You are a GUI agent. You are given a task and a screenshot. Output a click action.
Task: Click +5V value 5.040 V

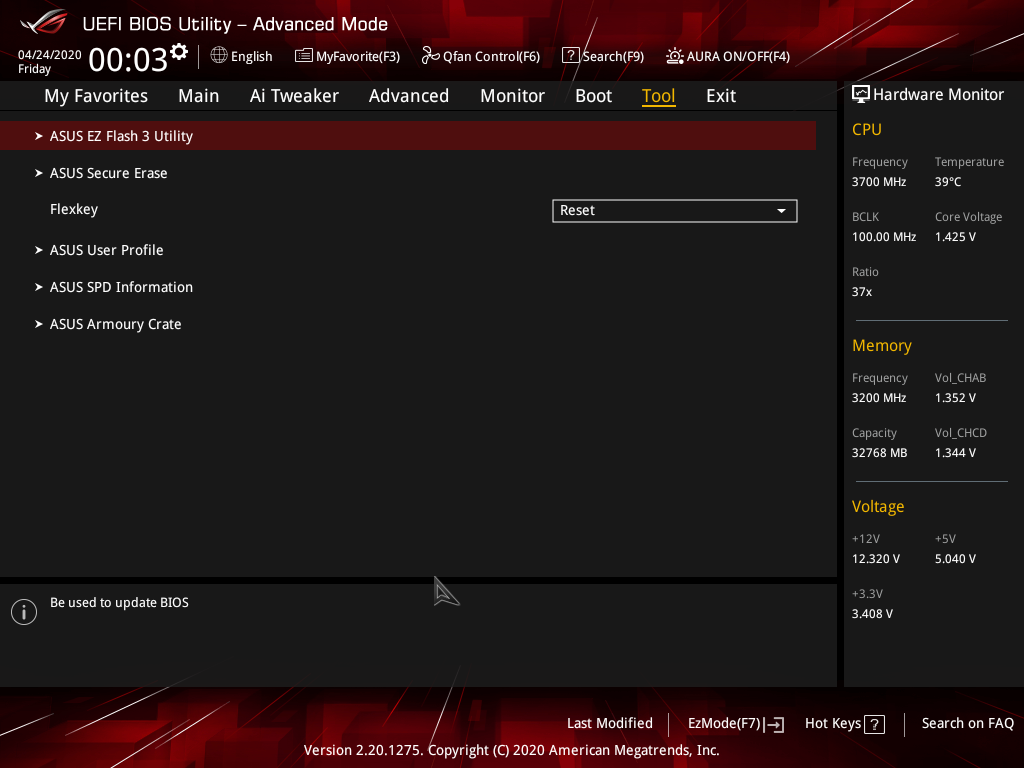click(955, 559)
